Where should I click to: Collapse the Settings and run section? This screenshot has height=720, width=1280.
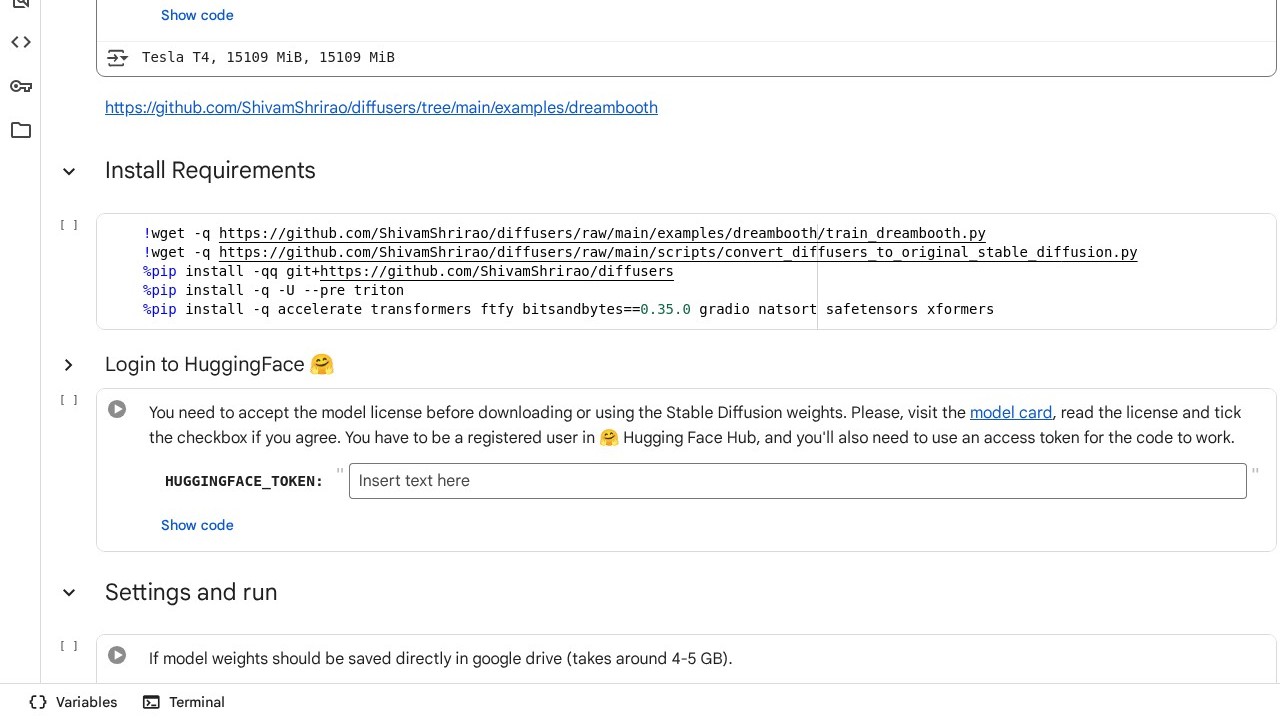pyautogui.click(x=69, y=593)
